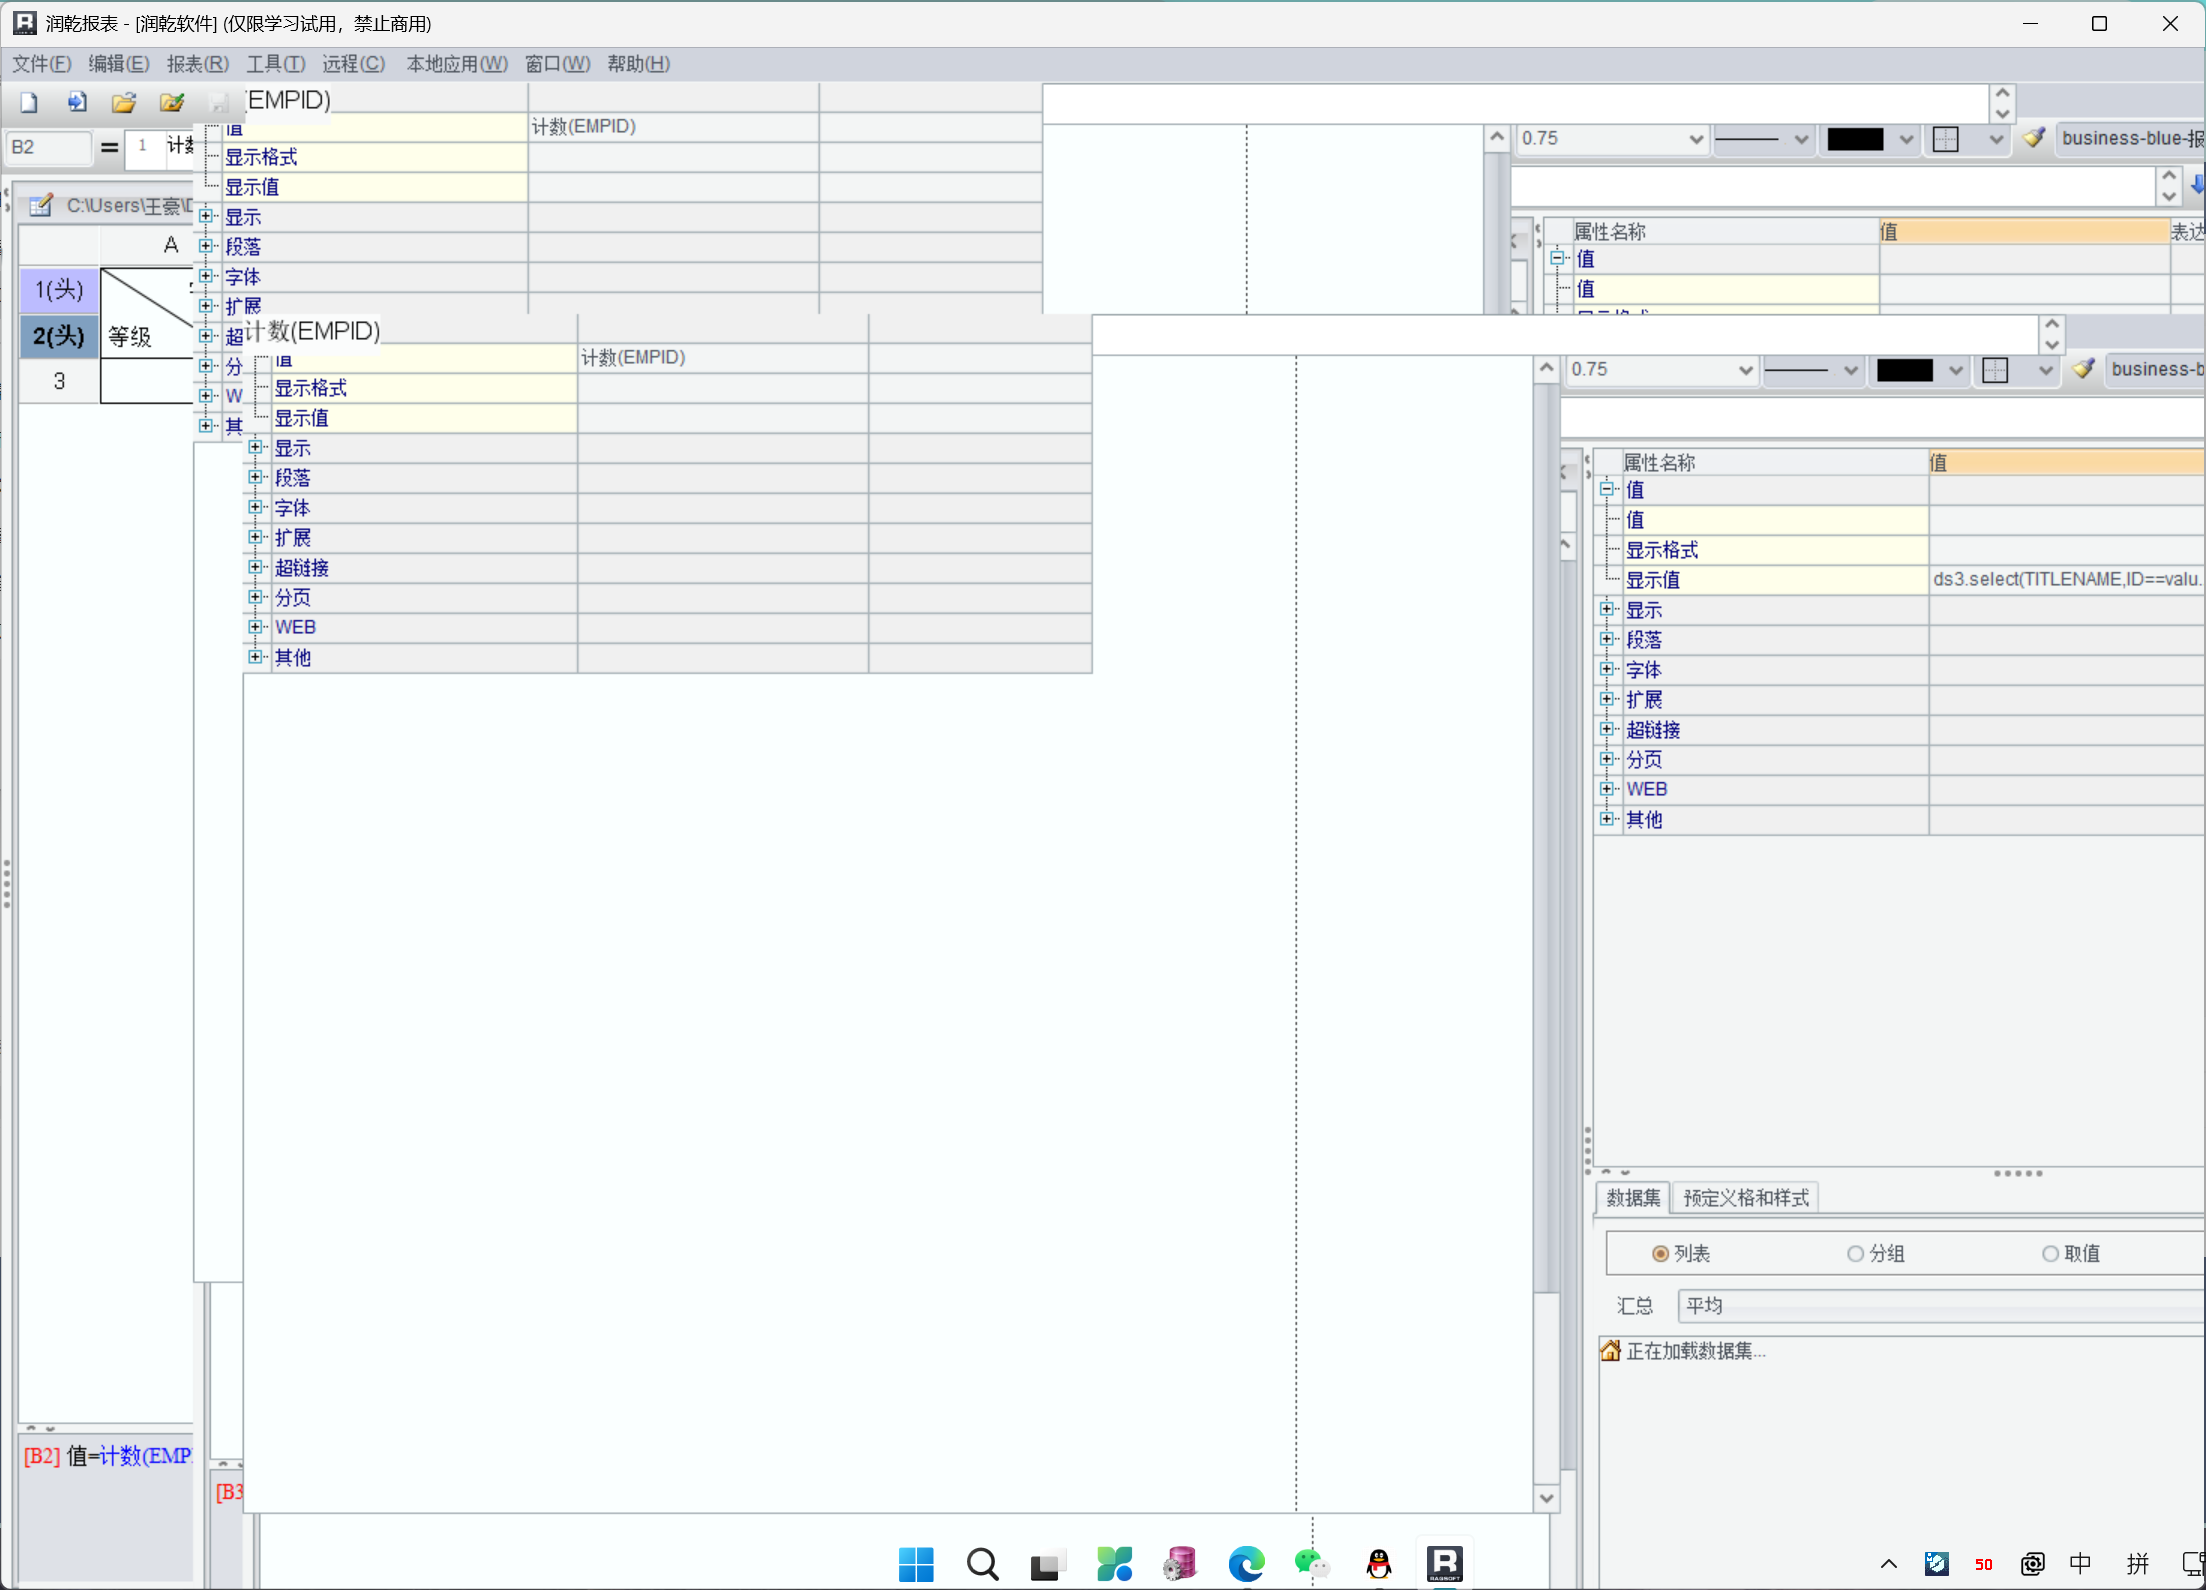
Task: Click the open-and-edit folder icon with pen
Action: click(x=172, y=102)
